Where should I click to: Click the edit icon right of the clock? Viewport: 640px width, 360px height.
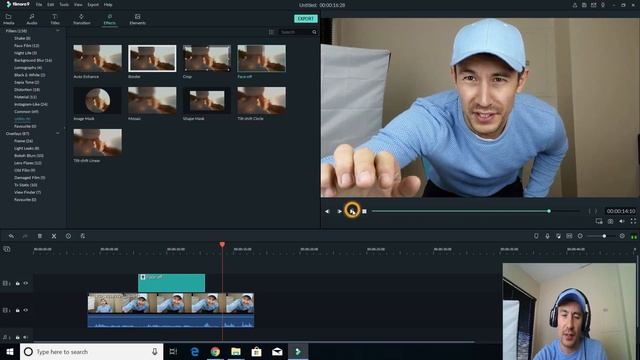82,236
